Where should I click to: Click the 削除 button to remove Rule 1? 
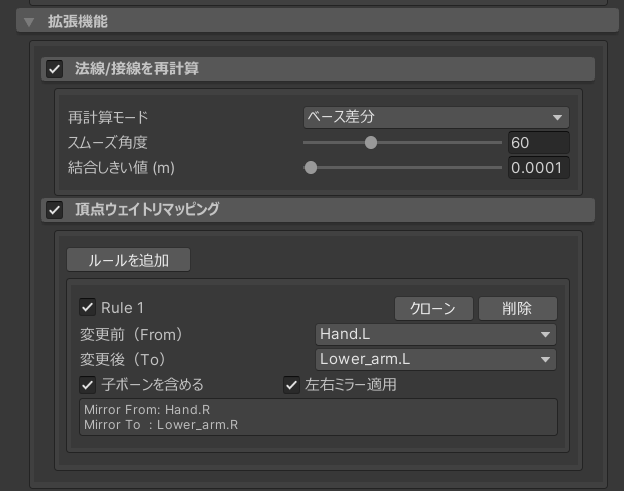pos(517,308)
